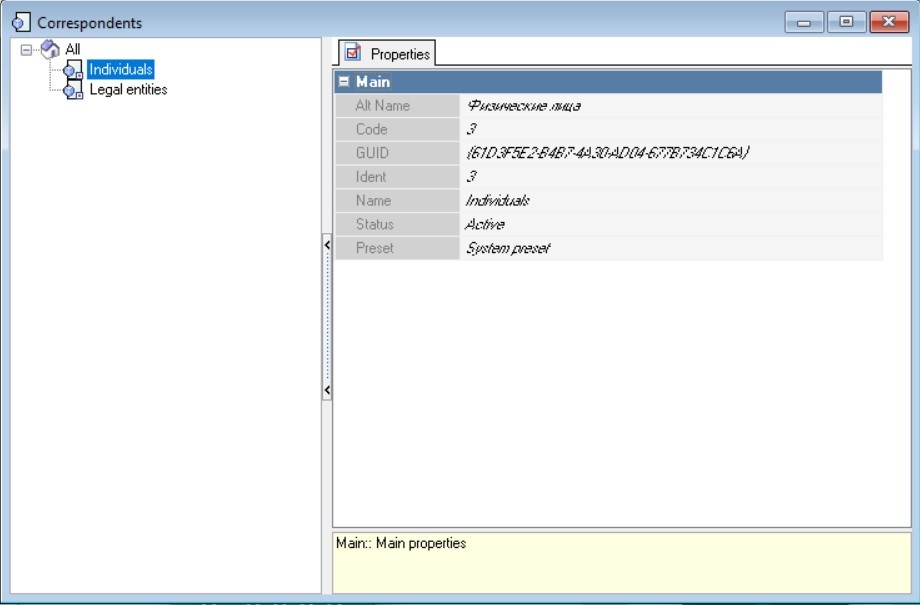Minimize the Correspondents window
920x605 pixels.
[x=804, y=22]
